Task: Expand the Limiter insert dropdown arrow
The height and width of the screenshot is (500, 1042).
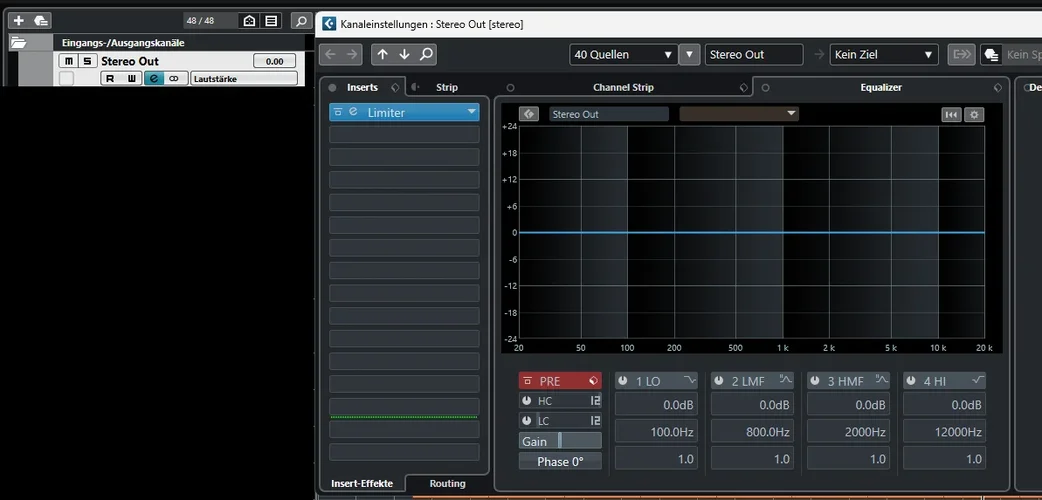Action: pos(471,112)
